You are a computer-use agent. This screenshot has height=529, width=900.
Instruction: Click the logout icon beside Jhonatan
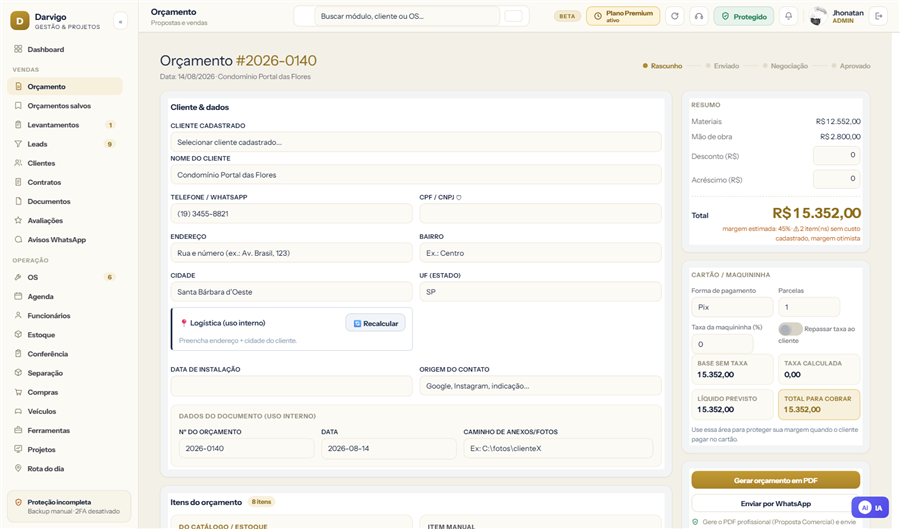click(878, 16)
